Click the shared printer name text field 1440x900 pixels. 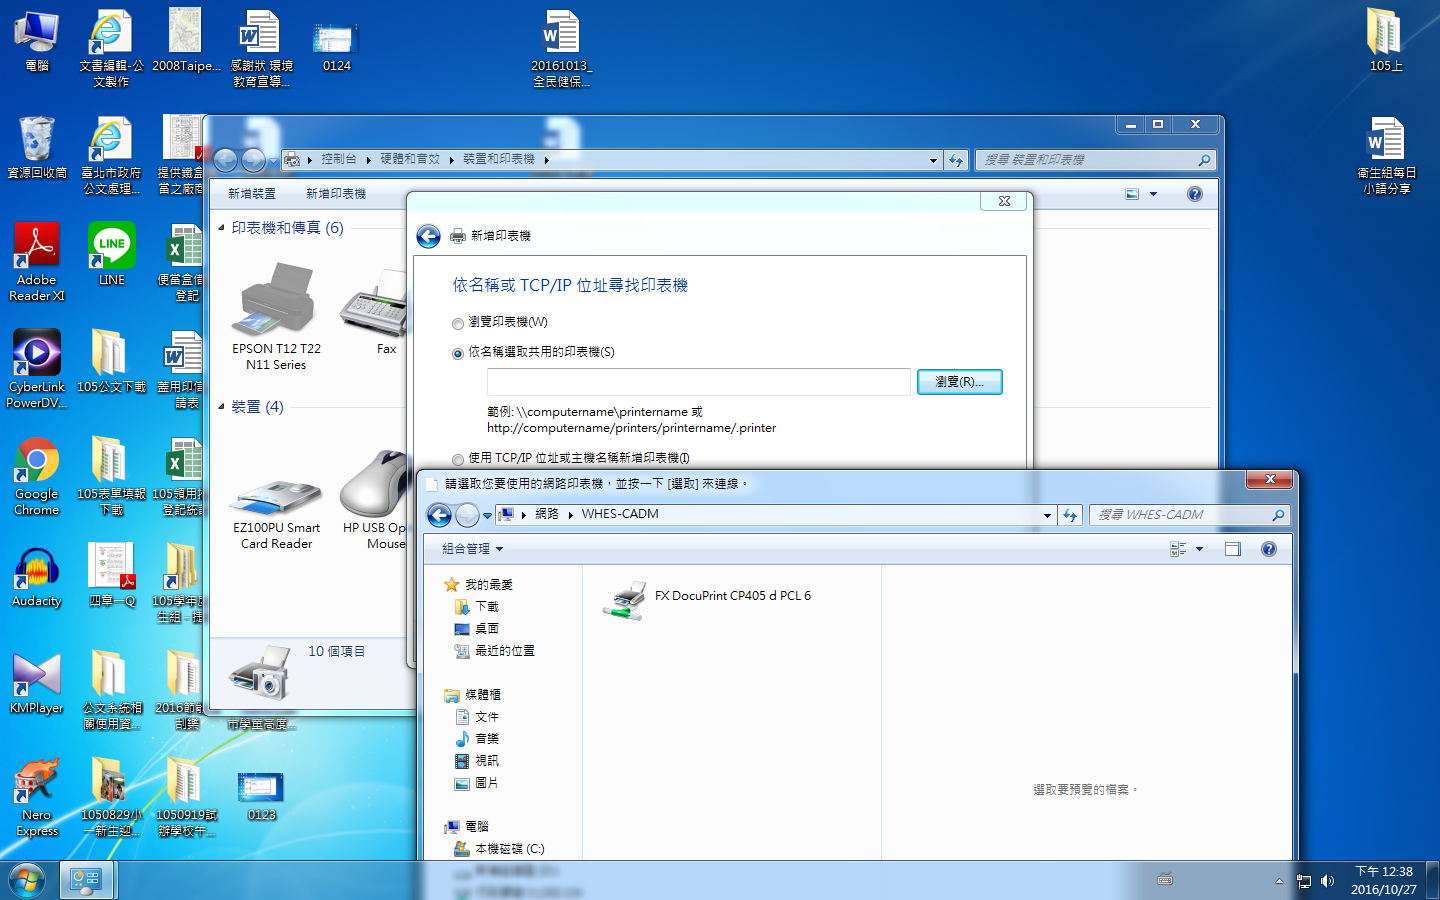(x=698, y=382)
